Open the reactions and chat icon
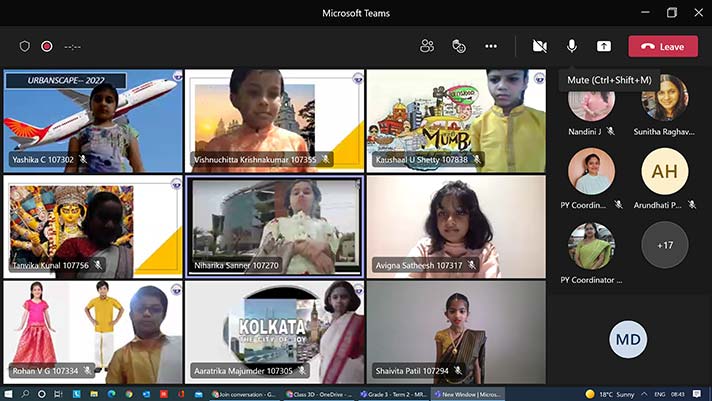Screen dimensions: 712x401 tap(459, 46)
